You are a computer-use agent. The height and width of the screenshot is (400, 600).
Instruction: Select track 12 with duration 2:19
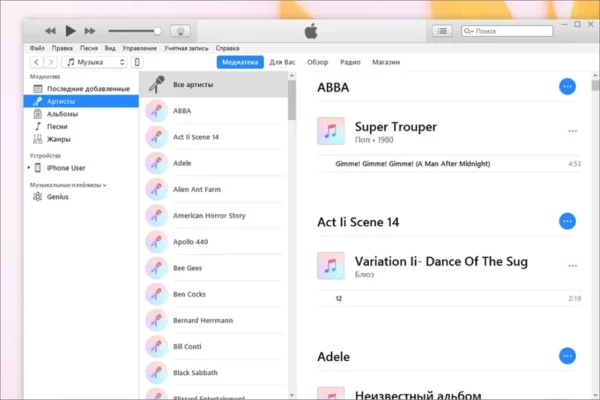pos(449,299)
